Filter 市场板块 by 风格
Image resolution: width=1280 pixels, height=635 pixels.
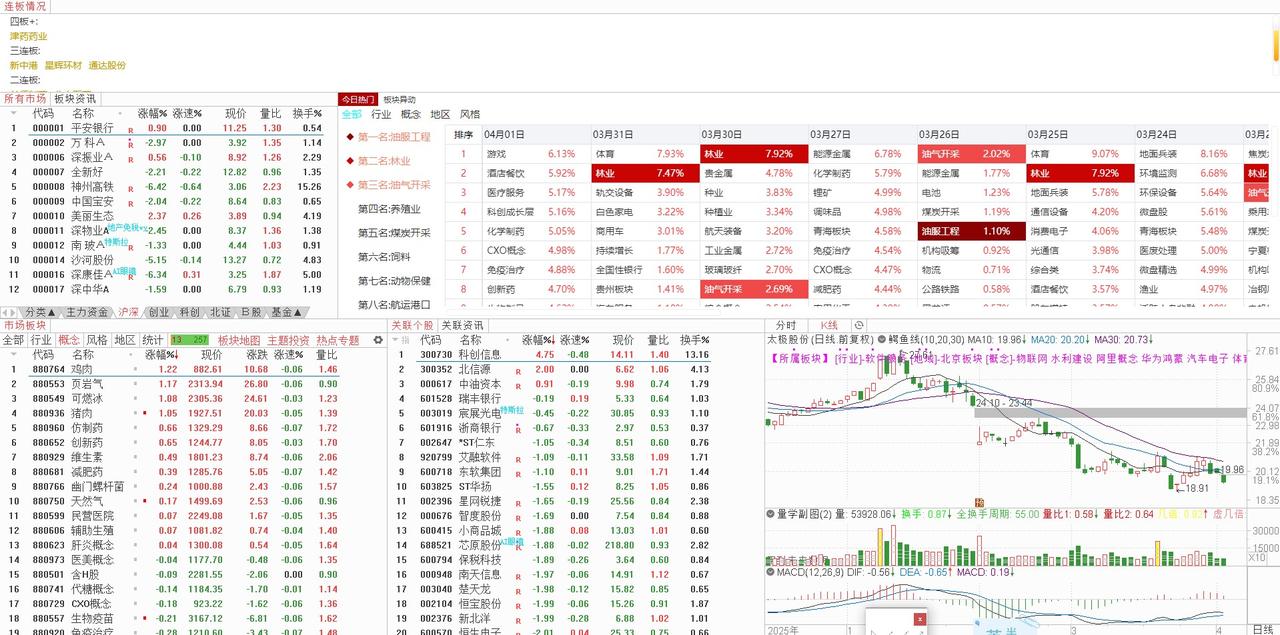pos(97,340)
